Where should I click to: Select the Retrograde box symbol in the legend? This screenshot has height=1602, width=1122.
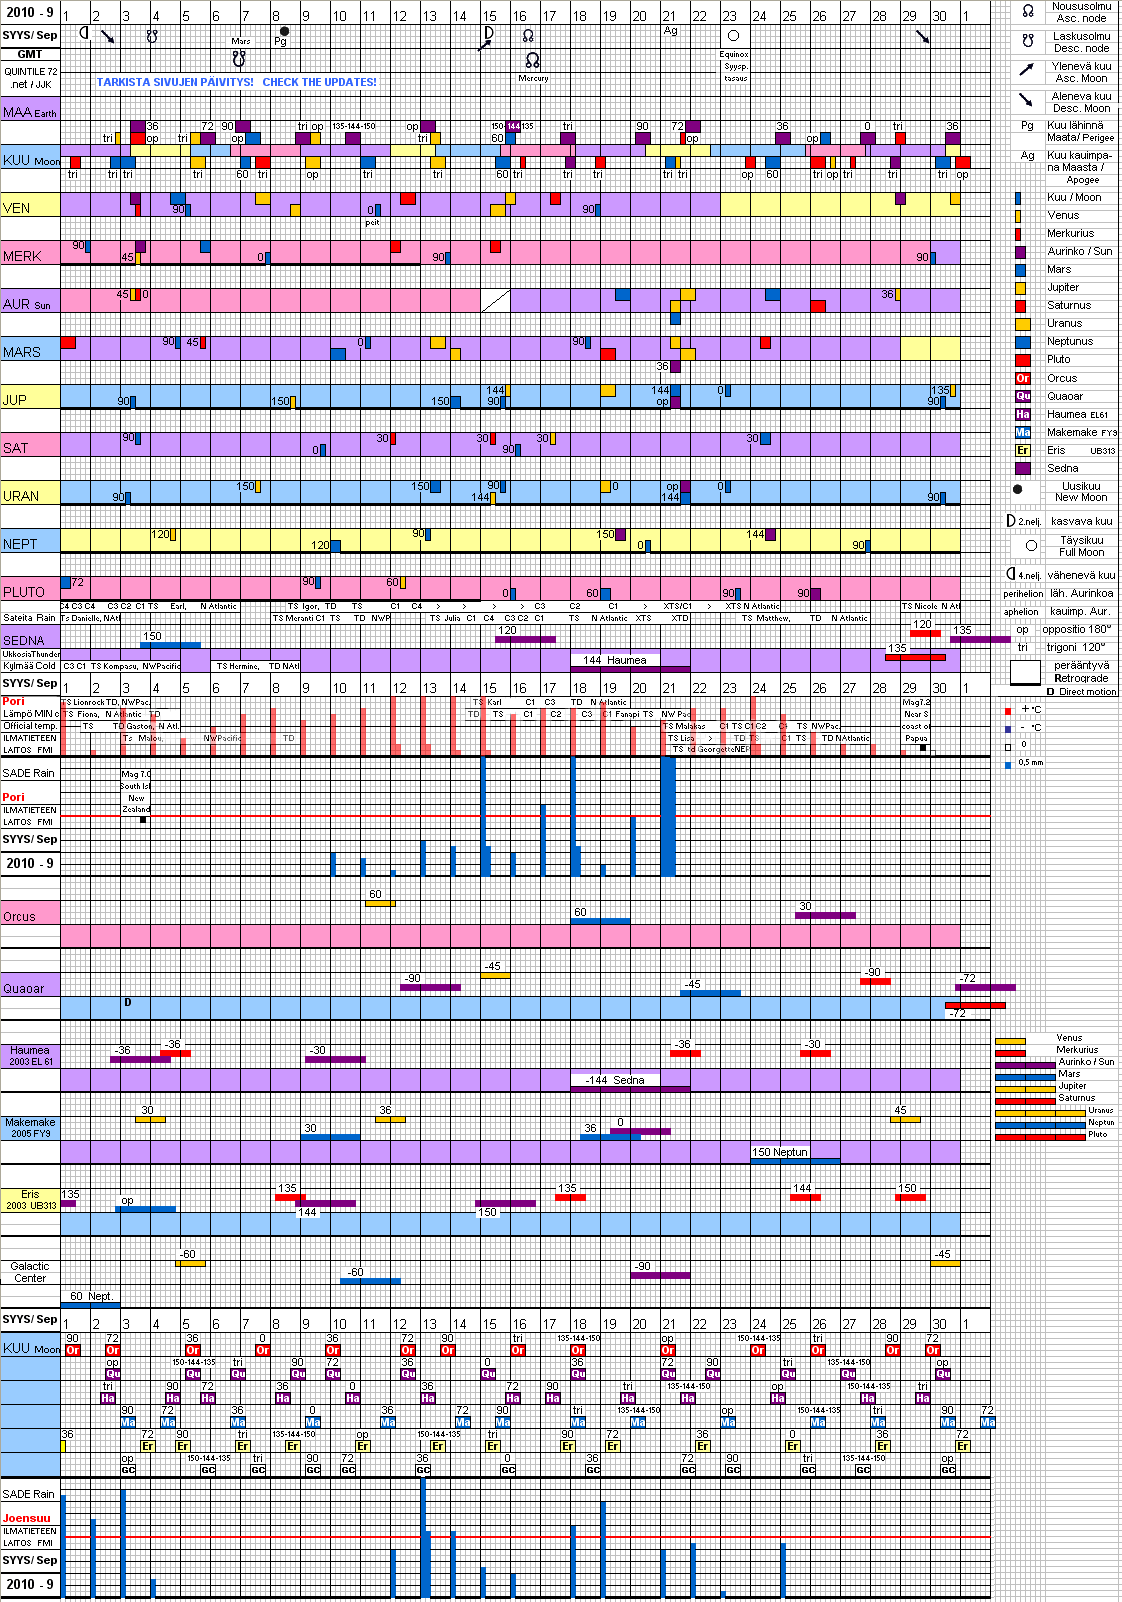1025,672
